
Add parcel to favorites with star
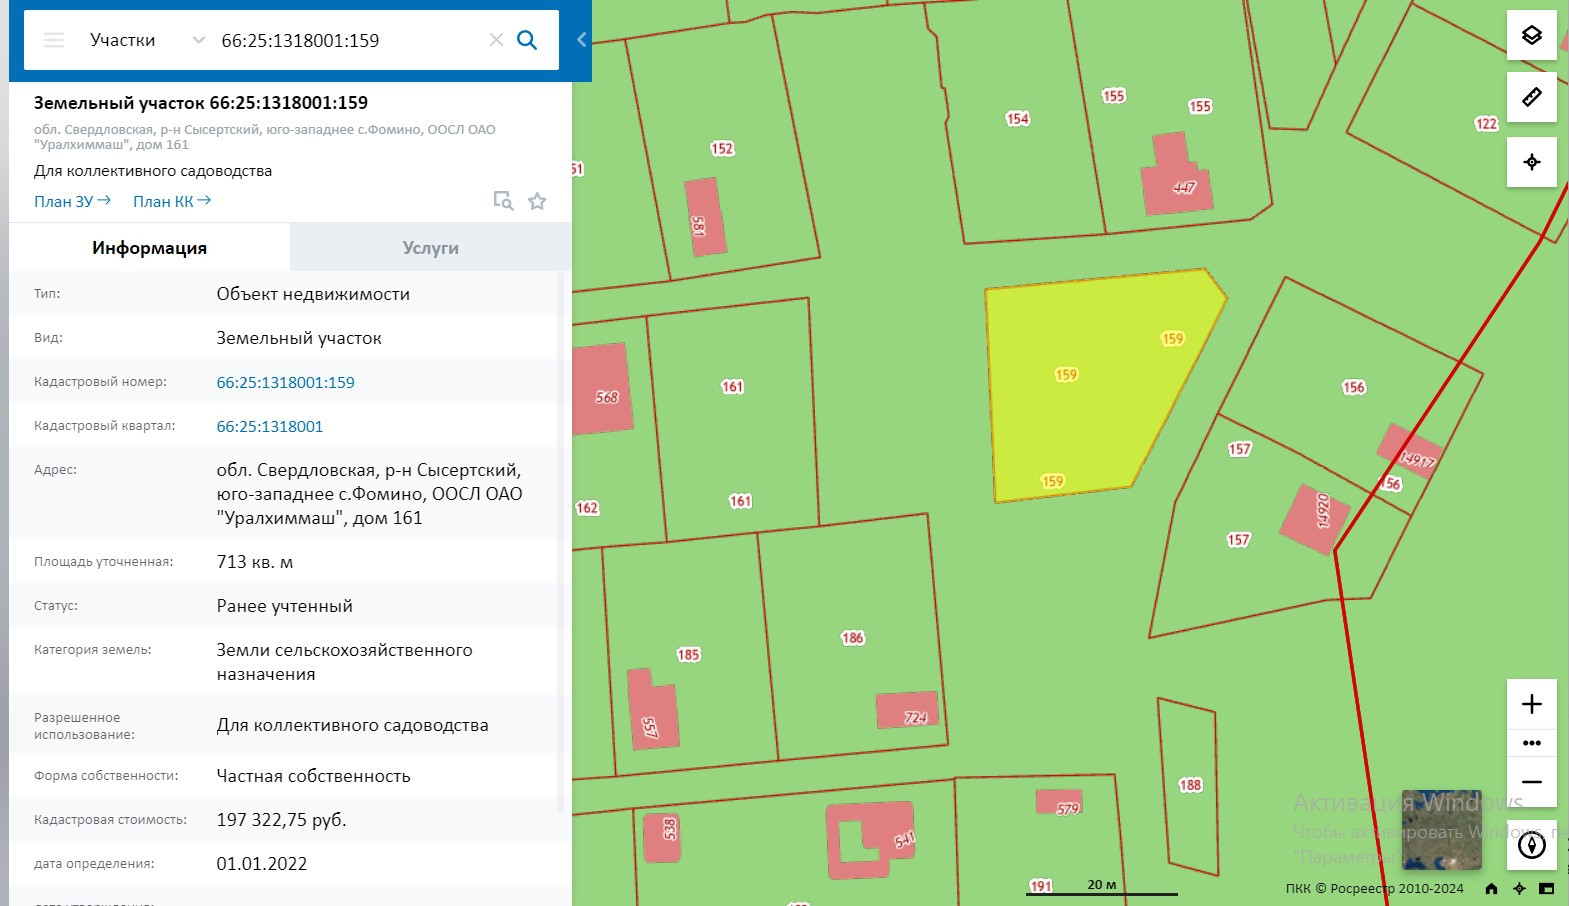pos(537,201)
